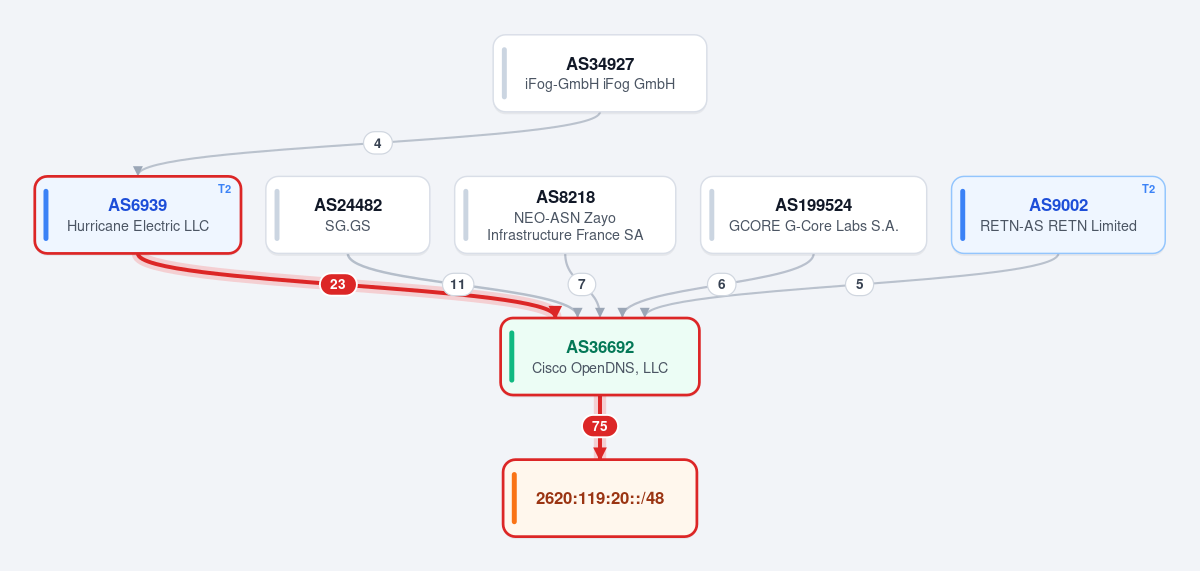Image resolution: width=1200 pixels, height=571 pixels.
Task: Open the AS24482 SG.GS node
Action: [x=347, y=215]
